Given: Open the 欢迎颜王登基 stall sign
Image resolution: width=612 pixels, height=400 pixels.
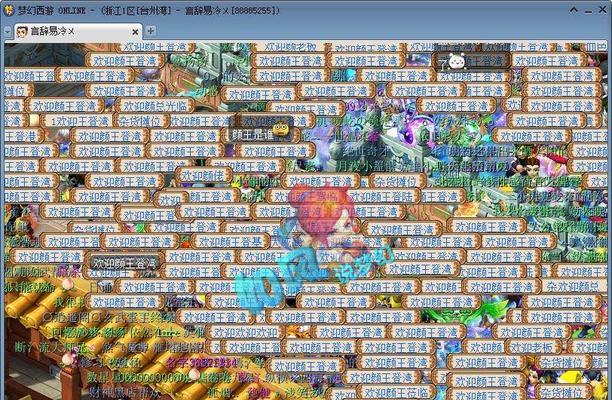Looking at the screenshot, I should [231, 242].
